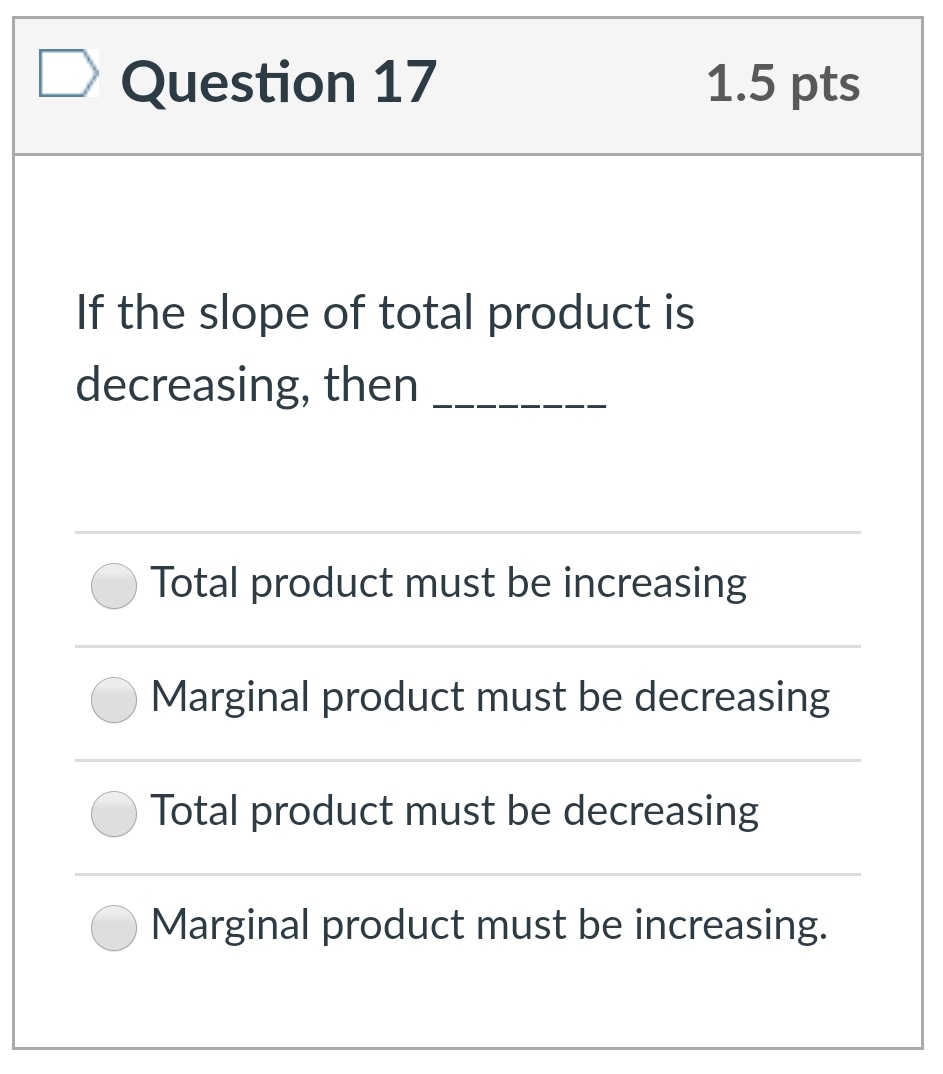Viewport: 943px width, 1074px height.
Task: Click the answer text 'Total product must be increasing'
Action: pyautogui.click(x=448, y=582)
